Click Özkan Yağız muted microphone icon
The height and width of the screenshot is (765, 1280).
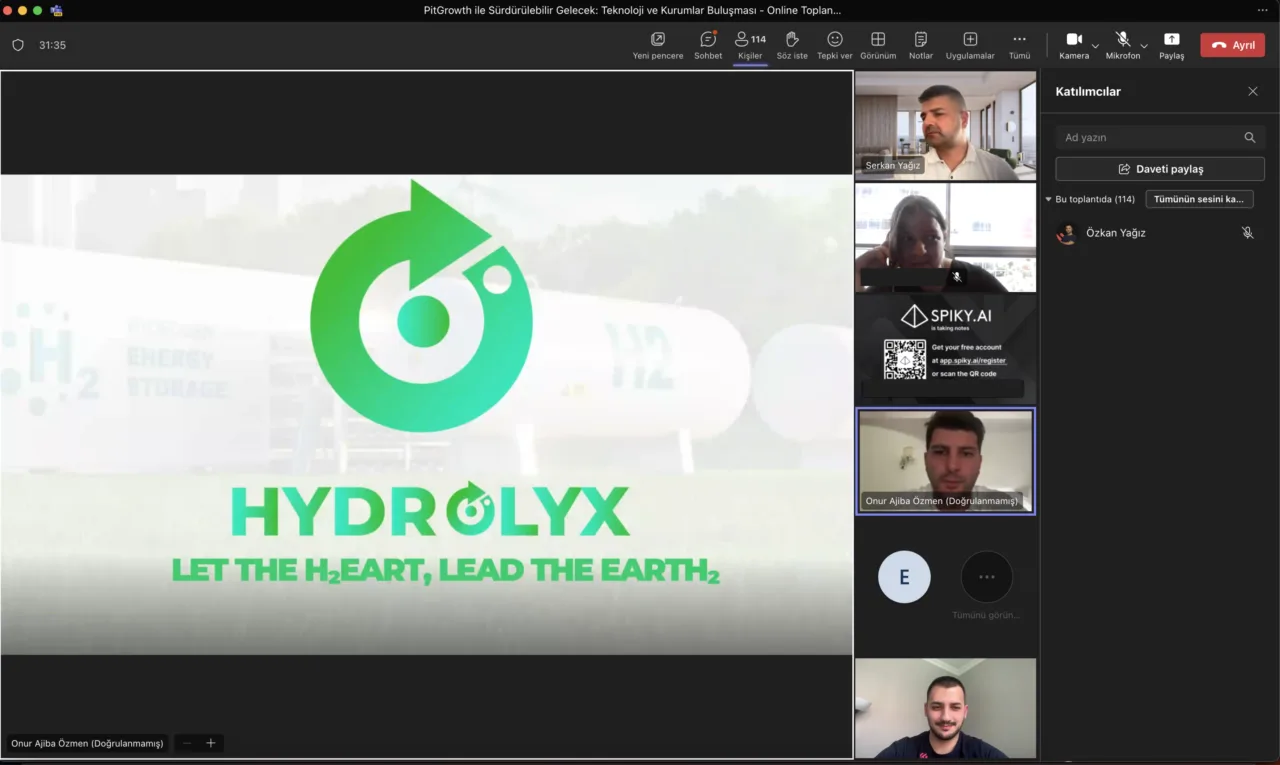[x=1248, y=233]
